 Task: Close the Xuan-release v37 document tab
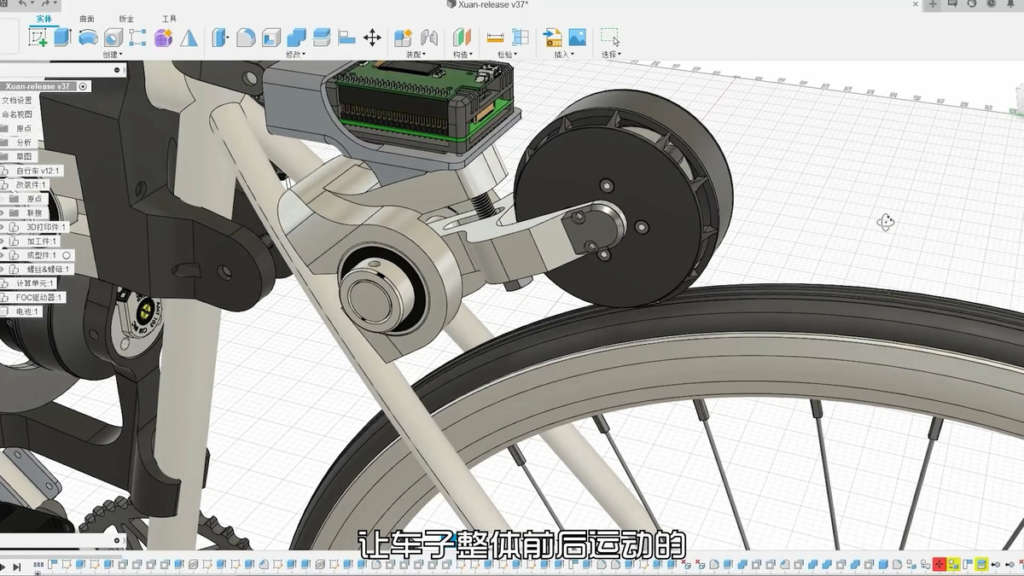915,4
